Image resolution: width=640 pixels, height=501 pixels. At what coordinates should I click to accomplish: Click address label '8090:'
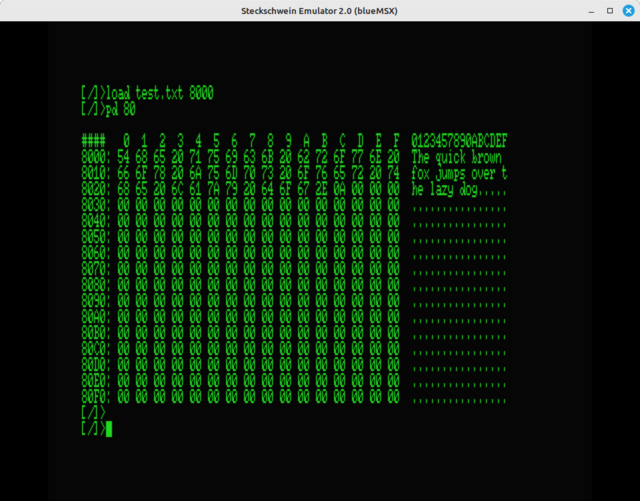pyautogui.click(x=96, y=301)
